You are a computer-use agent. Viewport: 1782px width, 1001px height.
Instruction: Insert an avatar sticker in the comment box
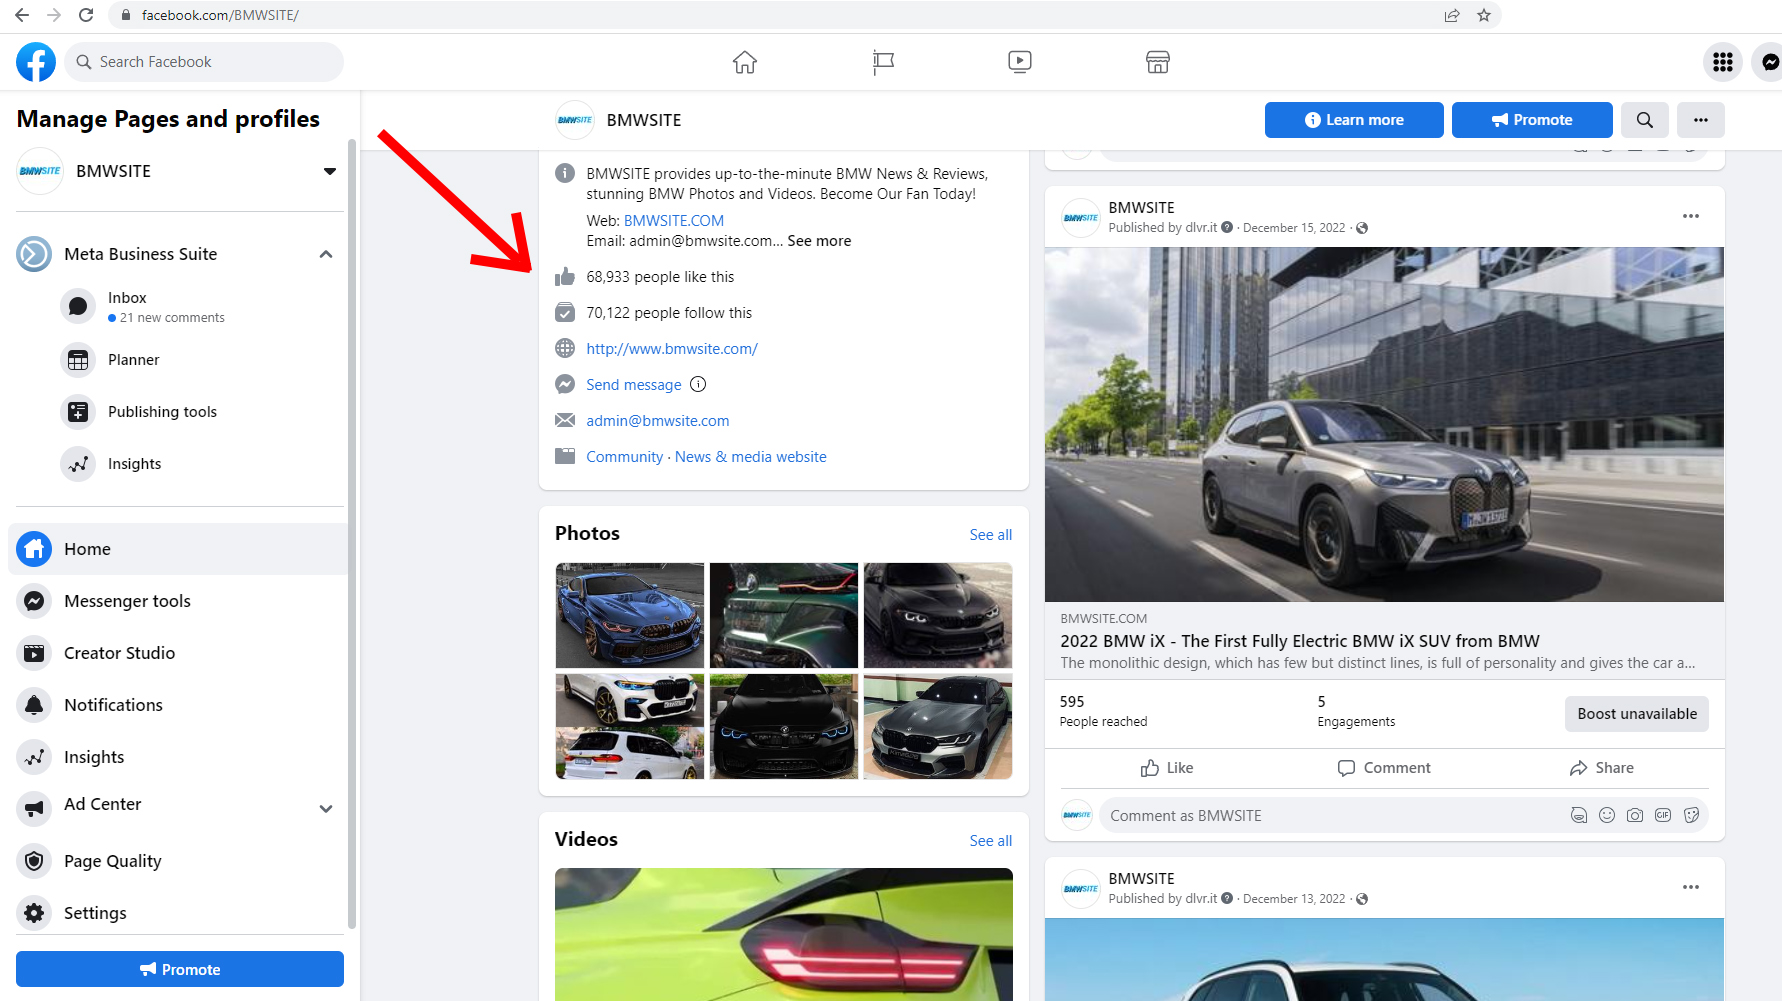pos(1579,815)
